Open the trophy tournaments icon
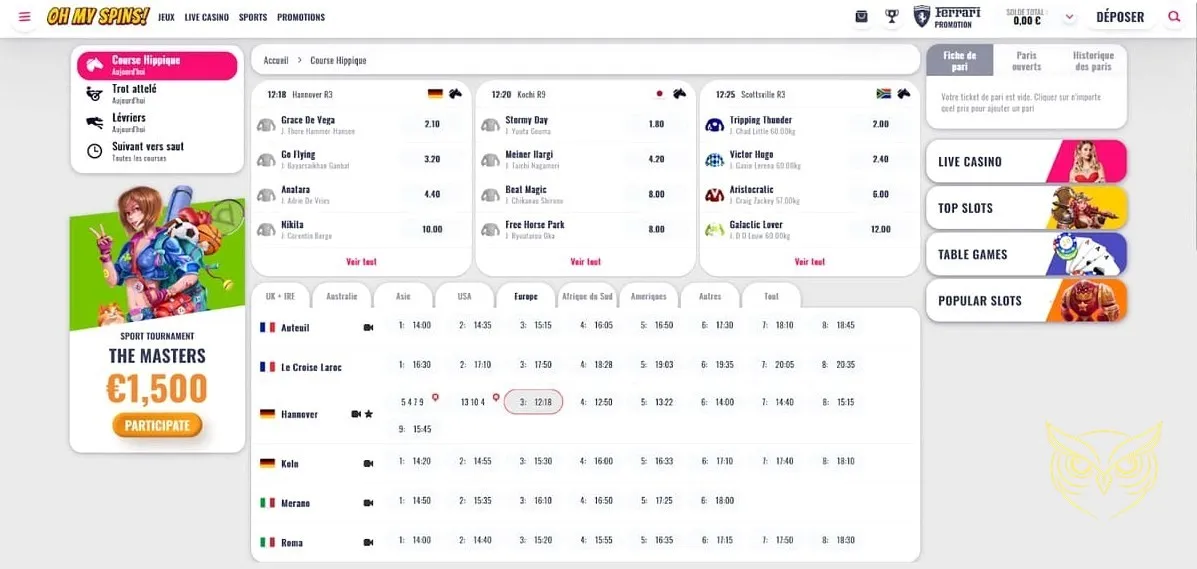 click(x=892, y=17)
